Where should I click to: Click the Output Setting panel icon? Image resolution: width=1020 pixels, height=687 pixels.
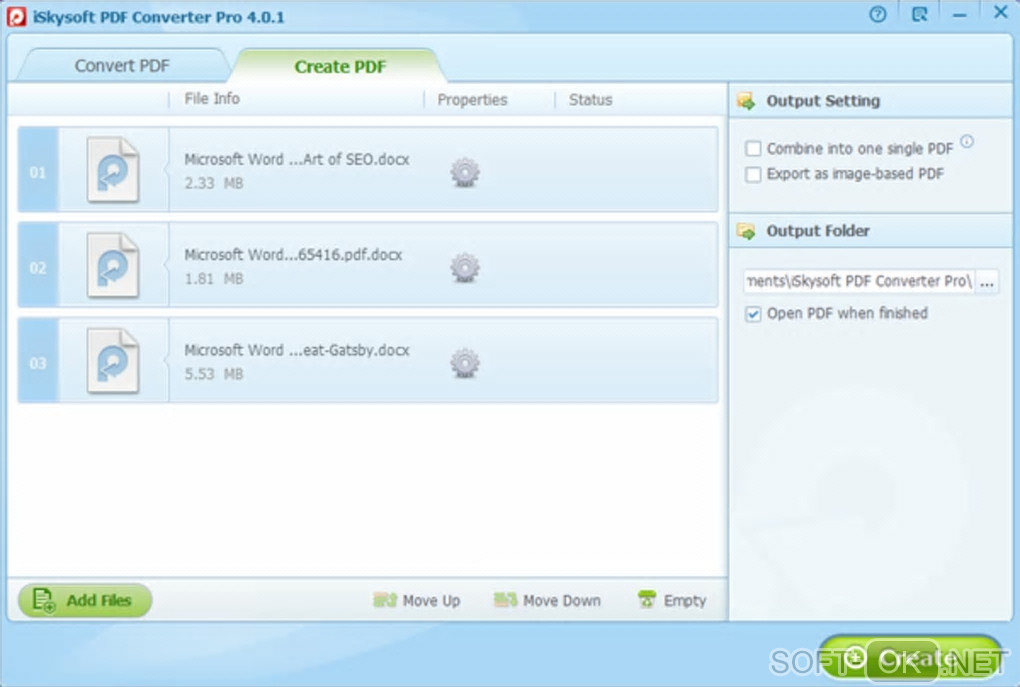746,101
